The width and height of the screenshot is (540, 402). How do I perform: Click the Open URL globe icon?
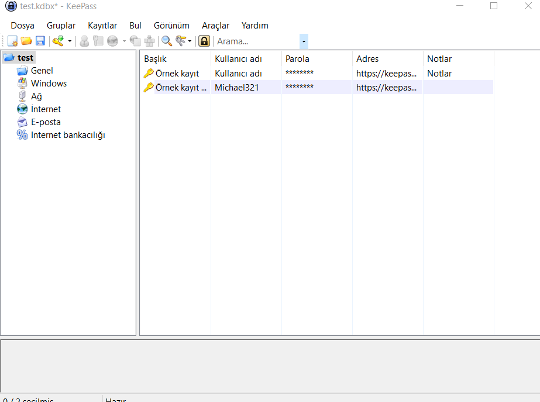click(113, 41)
